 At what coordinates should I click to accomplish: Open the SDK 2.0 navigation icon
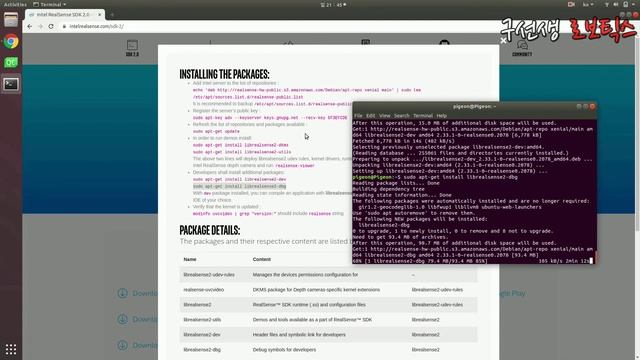click(x=132, y=48)
